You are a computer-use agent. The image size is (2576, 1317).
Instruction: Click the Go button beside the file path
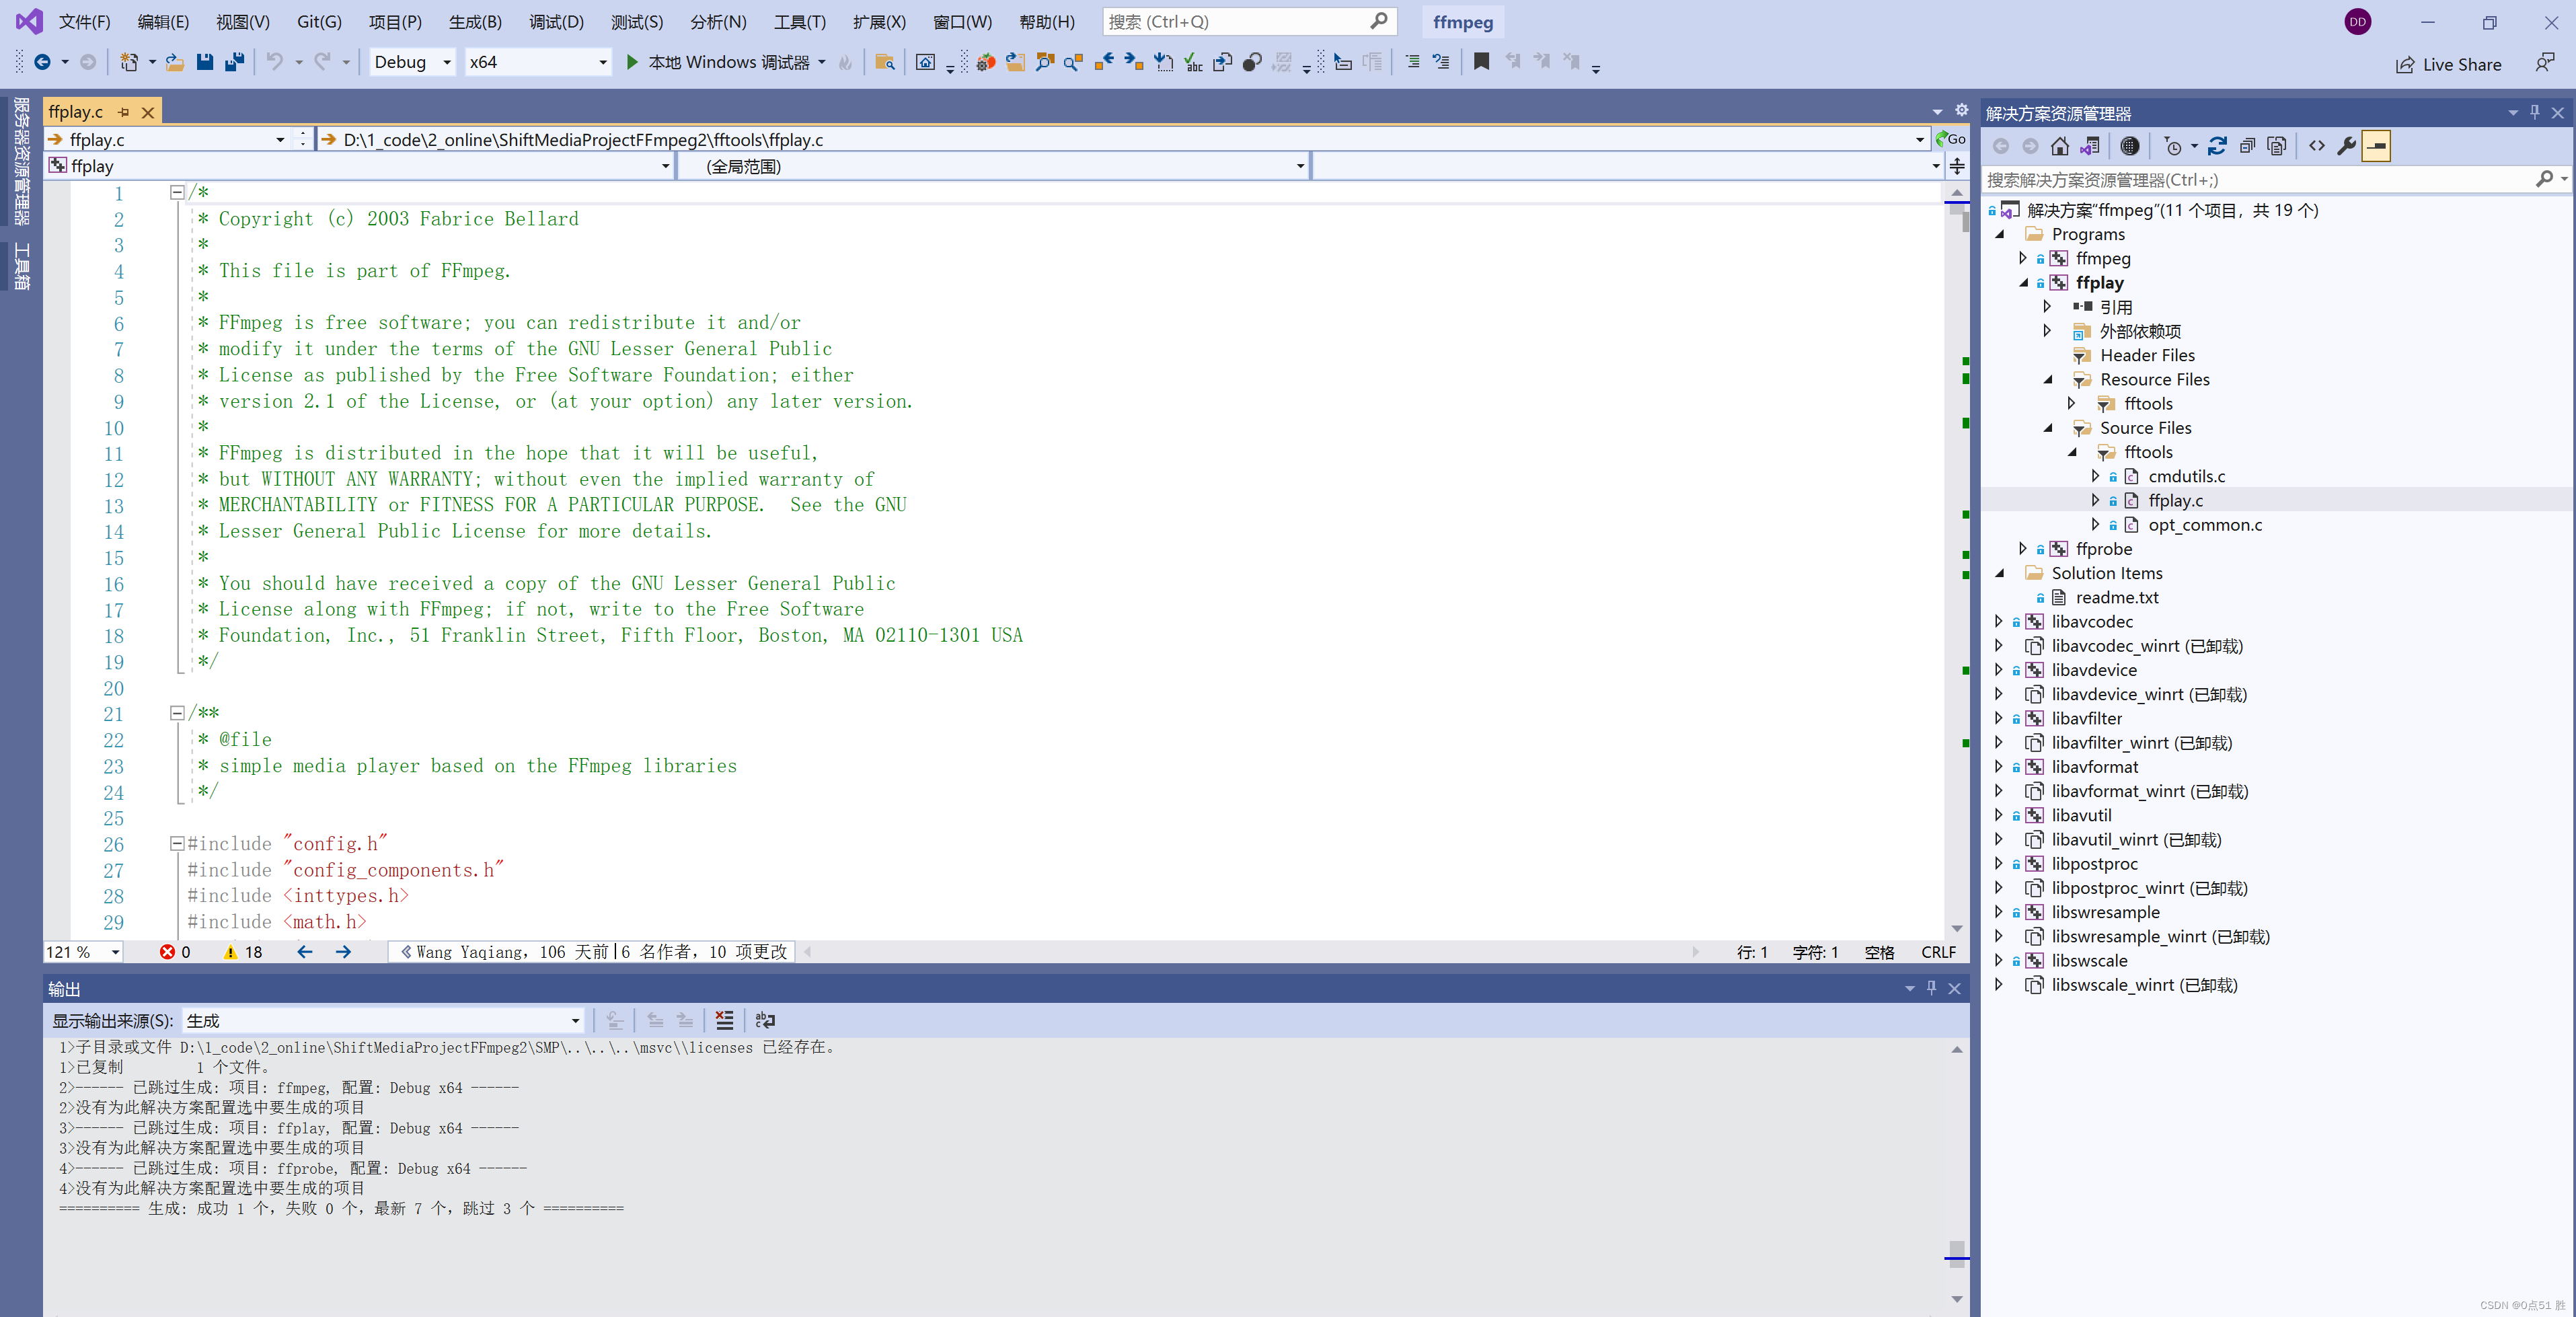[x=1950, y=139]
